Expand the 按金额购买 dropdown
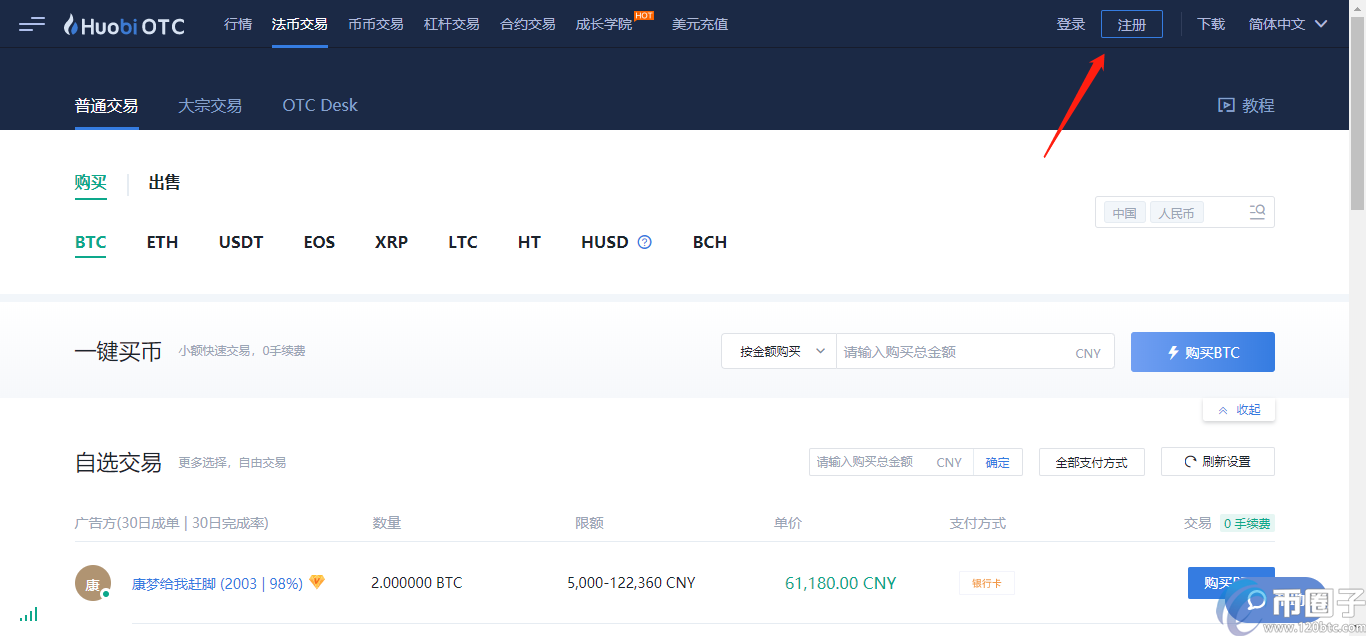1366x636 pixels. pos(779,352)
